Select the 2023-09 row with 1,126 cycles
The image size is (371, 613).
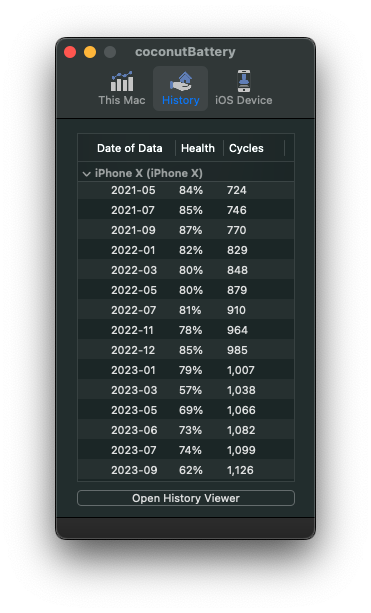pos(186,470)
